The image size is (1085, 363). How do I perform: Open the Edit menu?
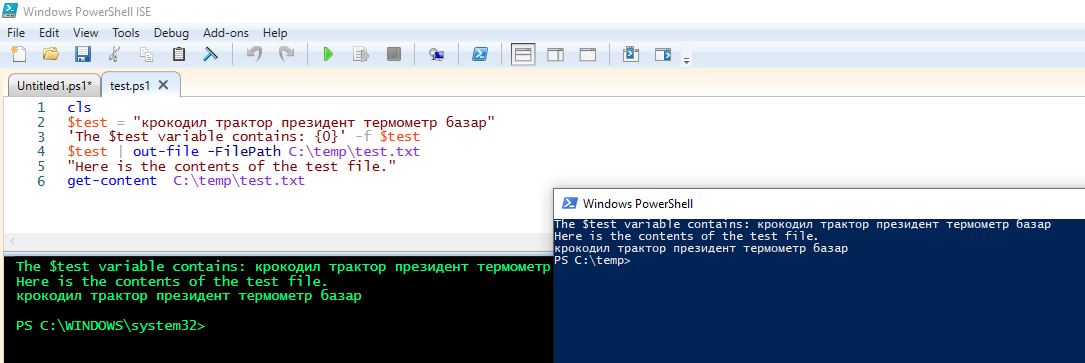[x=49, y=32]
